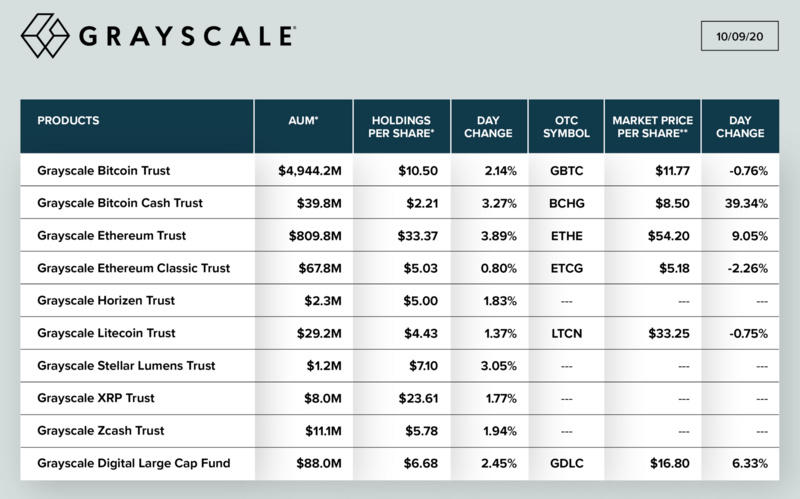Image resolution: width=800 pixels, height=499 pixels.
Task: Click the MARKET PRICE PER SHARE header
Action: (652, 126)
